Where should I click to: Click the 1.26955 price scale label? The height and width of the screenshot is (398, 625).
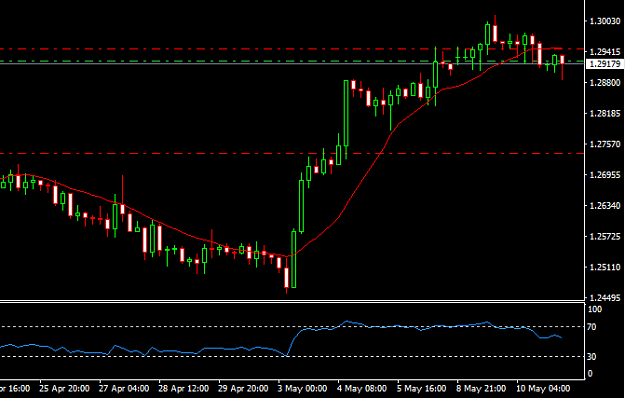coord(605,174)
